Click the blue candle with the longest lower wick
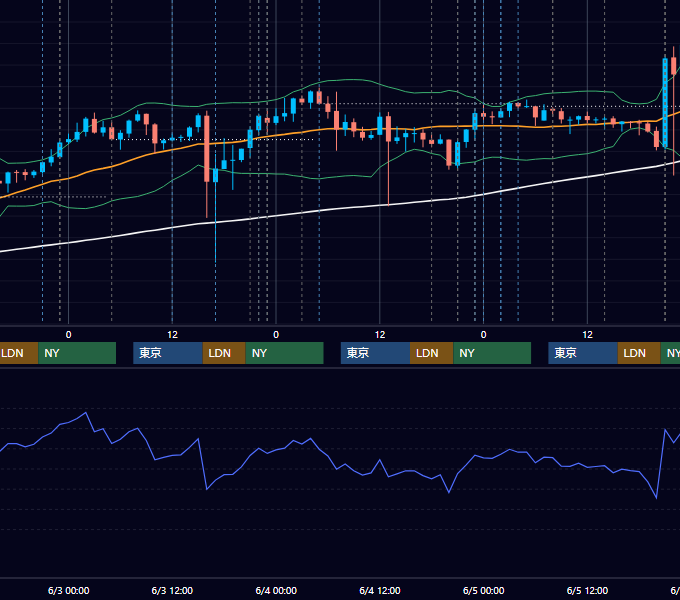Viewport: 680px width, 600px height. (216, 175)
